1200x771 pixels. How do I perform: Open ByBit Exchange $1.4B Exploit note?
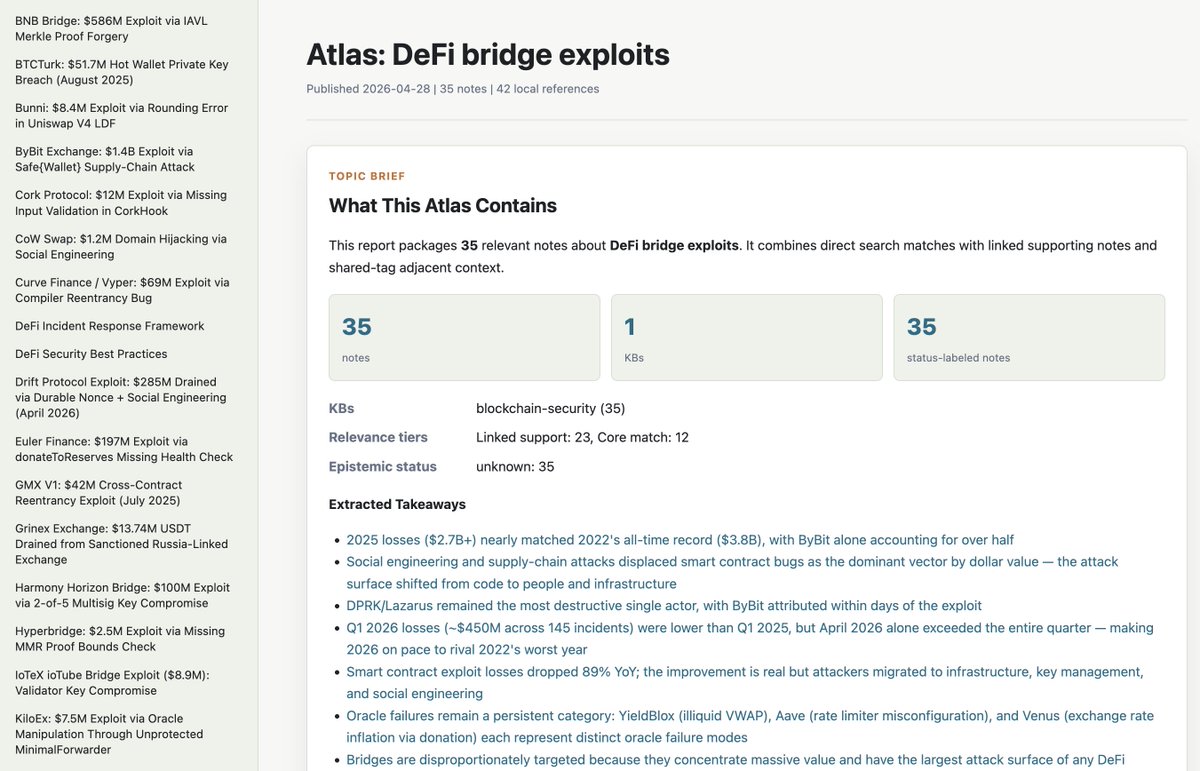[x=105, y=159]
